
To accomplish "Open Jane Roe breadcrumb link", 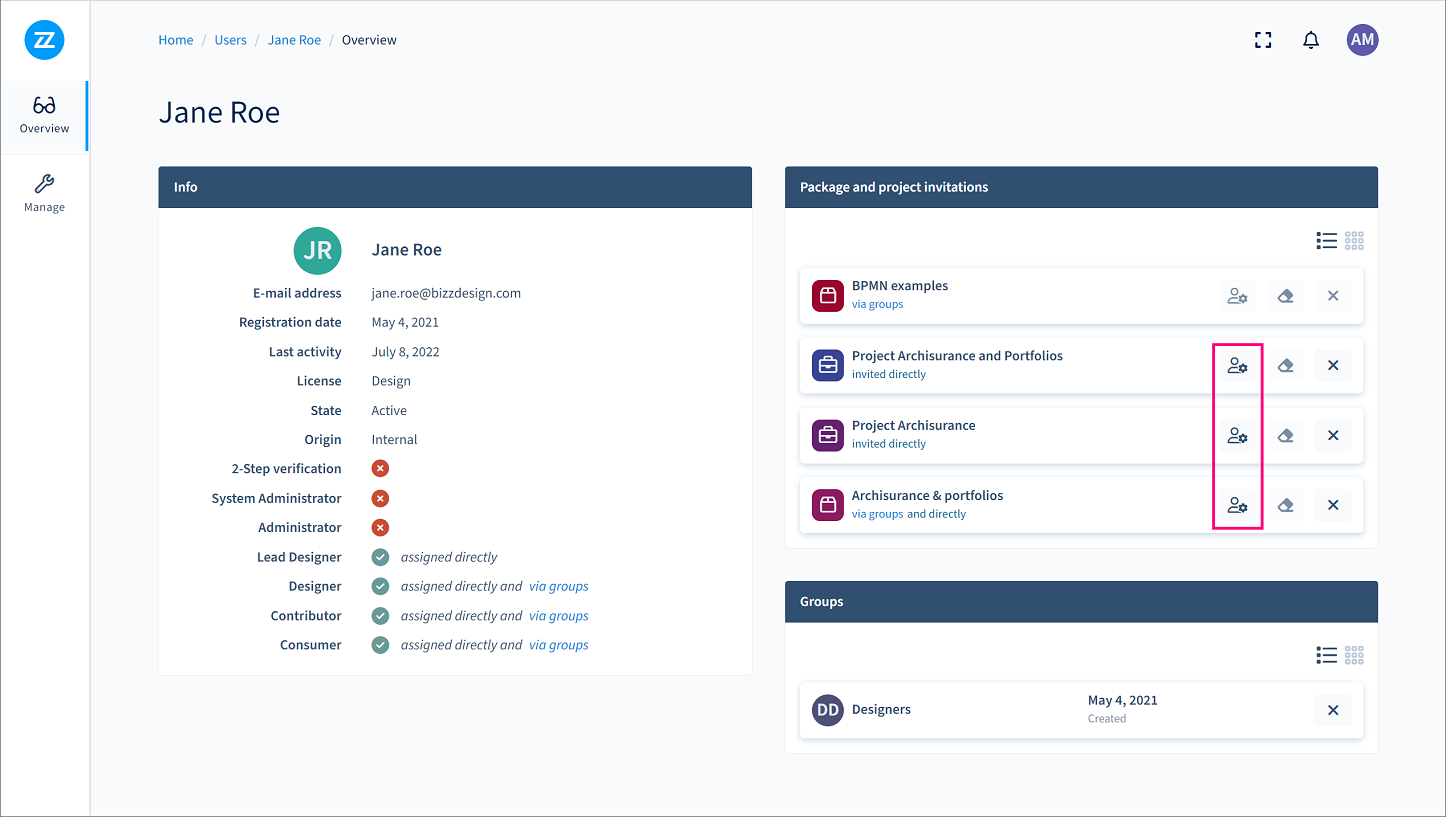I will tap(294, 40).
